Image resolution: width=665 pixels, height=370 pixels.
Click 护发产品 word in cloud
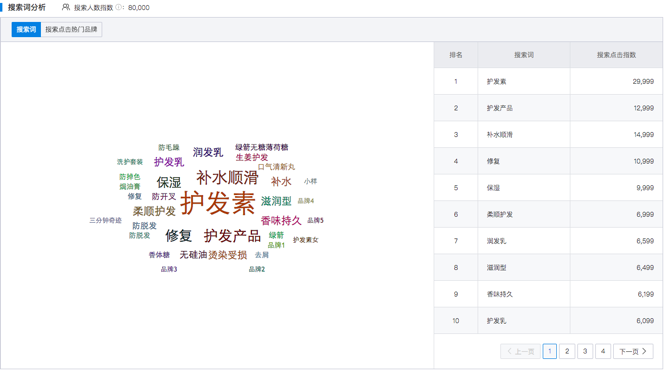coord(232,235)
